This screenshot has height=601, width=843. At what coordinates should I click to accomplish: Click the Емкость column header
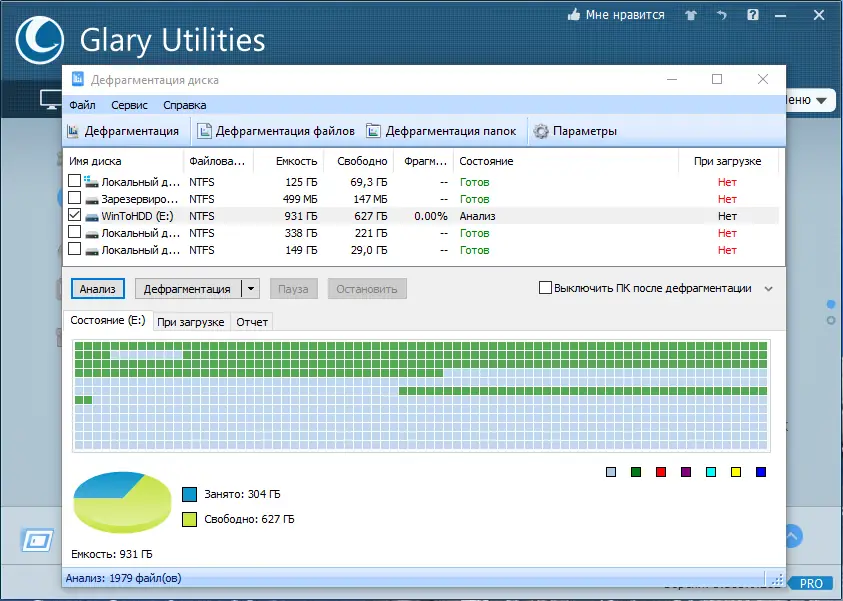(289, 161)
